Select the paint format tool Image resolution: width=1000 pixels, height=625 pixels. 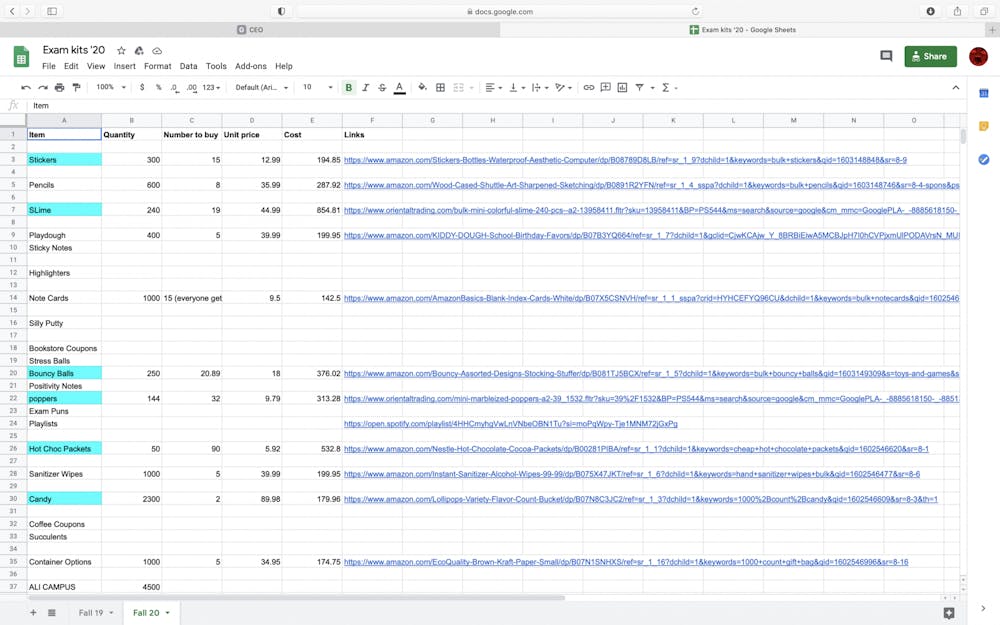(76, 88)
